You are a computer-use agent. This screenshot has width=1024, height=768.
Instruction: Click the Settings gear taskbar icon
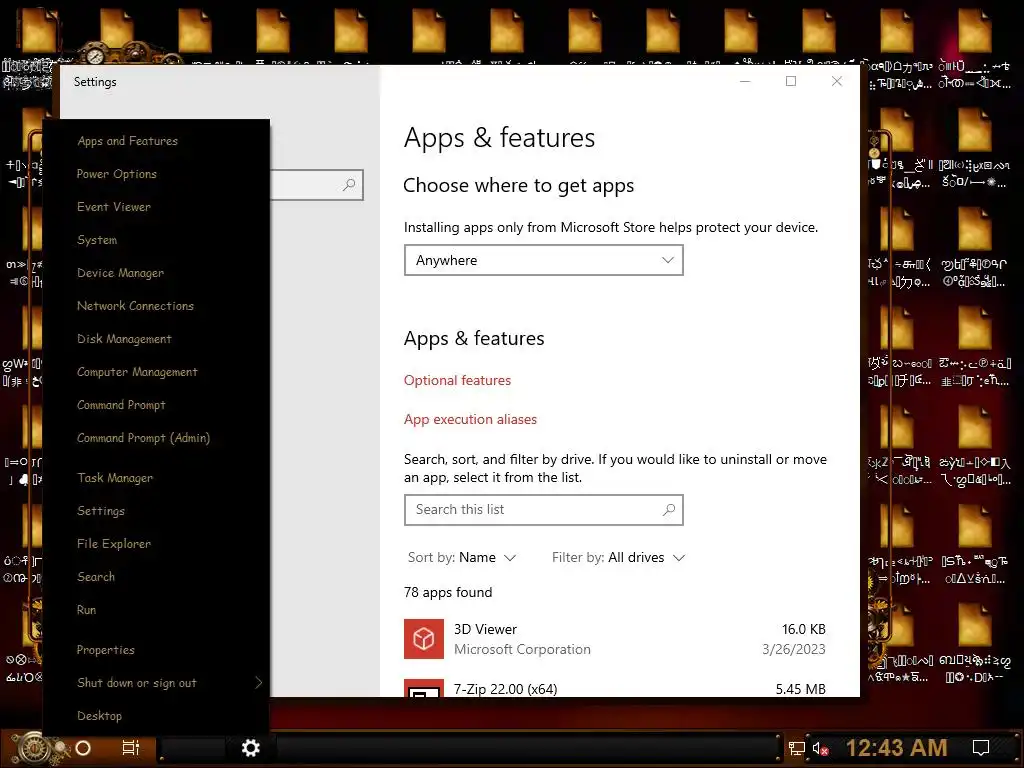pos(251,748)
